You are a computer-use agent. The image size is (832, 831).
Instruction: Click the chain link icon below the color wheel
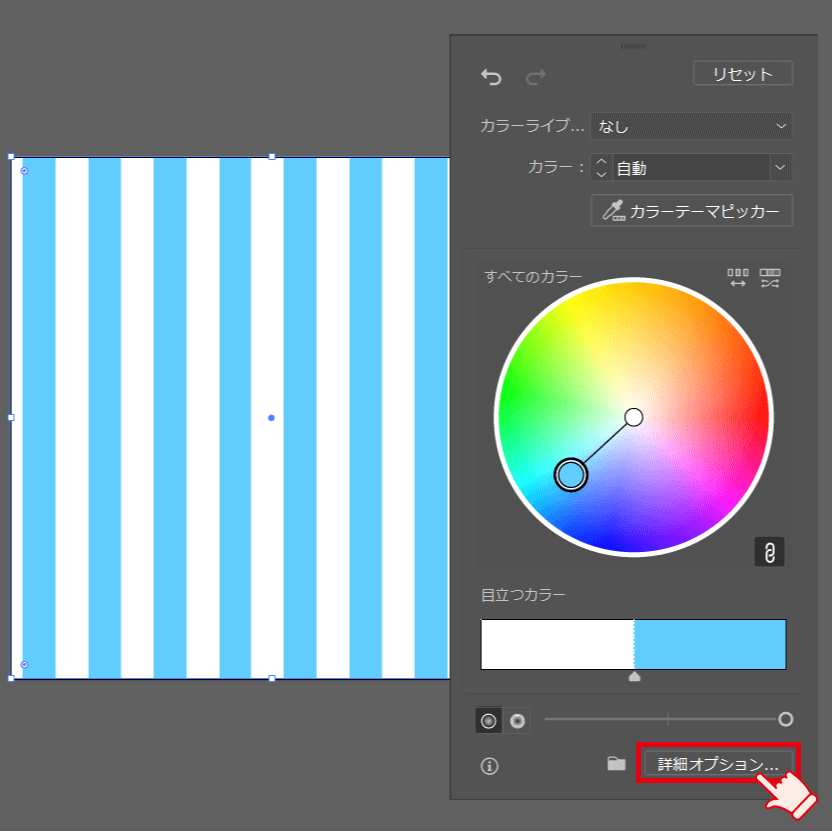tap(769, 551)
